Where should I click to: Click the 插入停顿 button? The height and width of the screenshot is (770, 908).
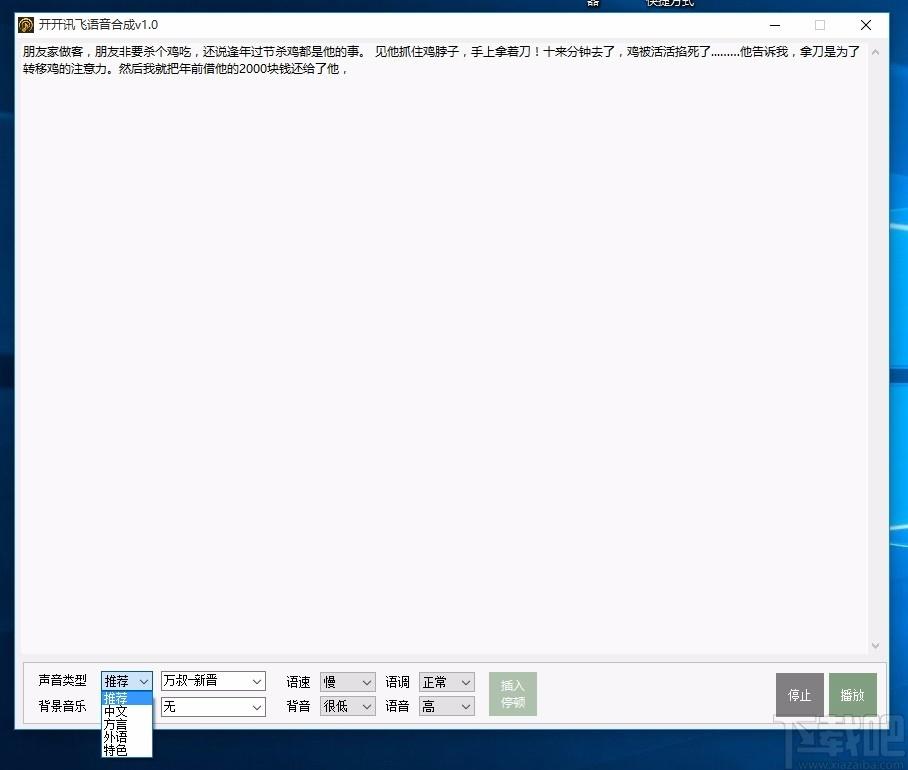click(512, 694)
